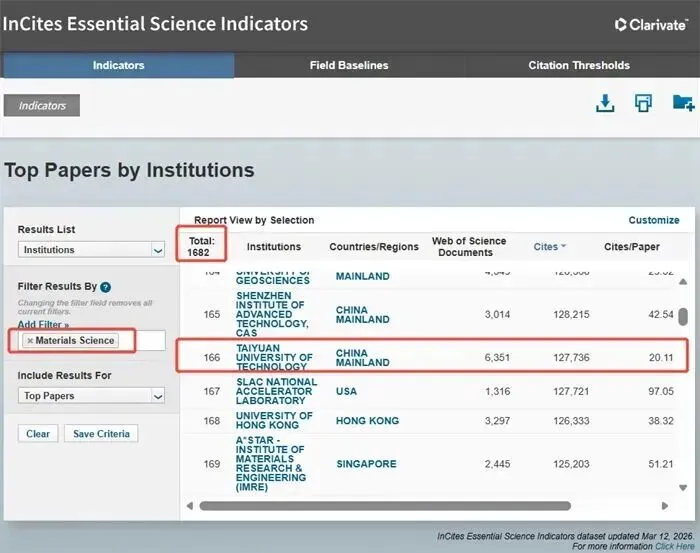Switch to the Citation Thresholds tab
The image size is (700, 553).
579,65
